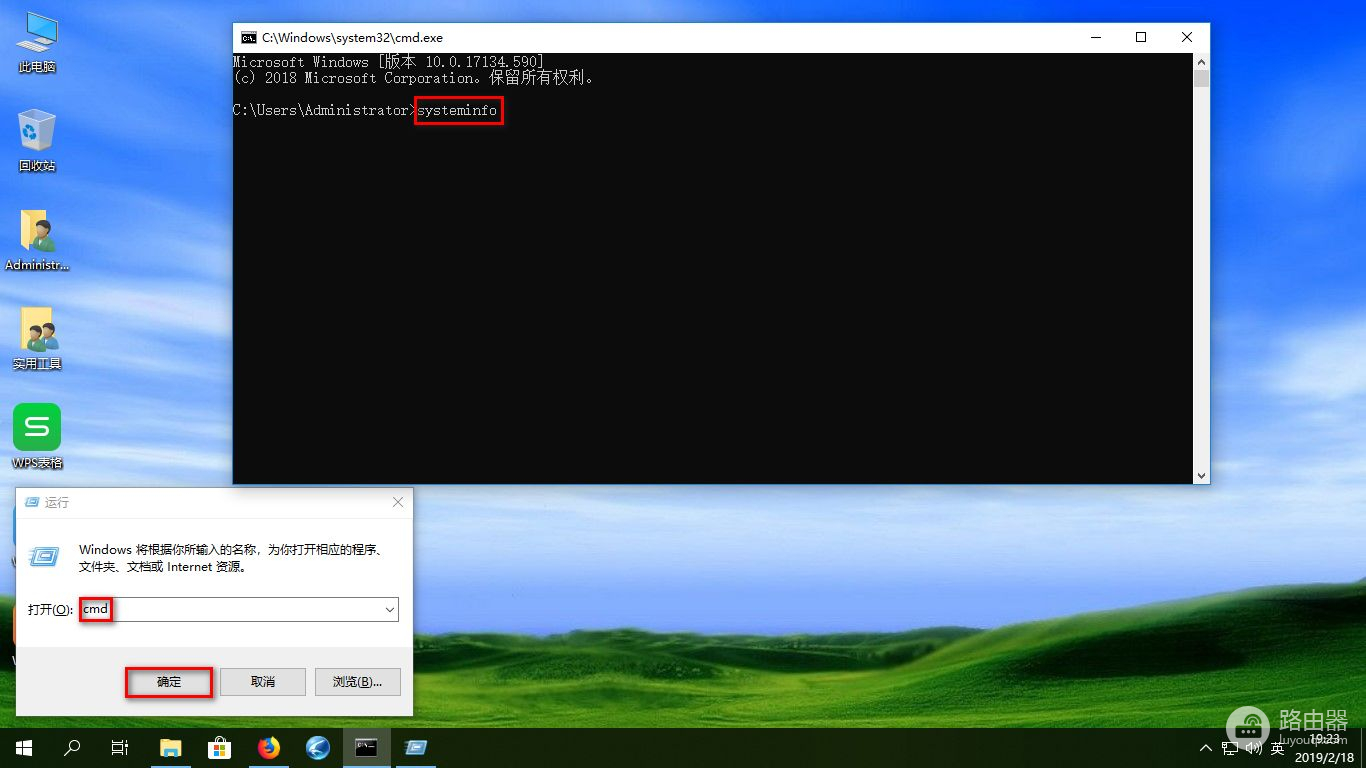Minimize the cmd.exe window
This screenshot has width=1366, height=768.
tap(1095, 37)
